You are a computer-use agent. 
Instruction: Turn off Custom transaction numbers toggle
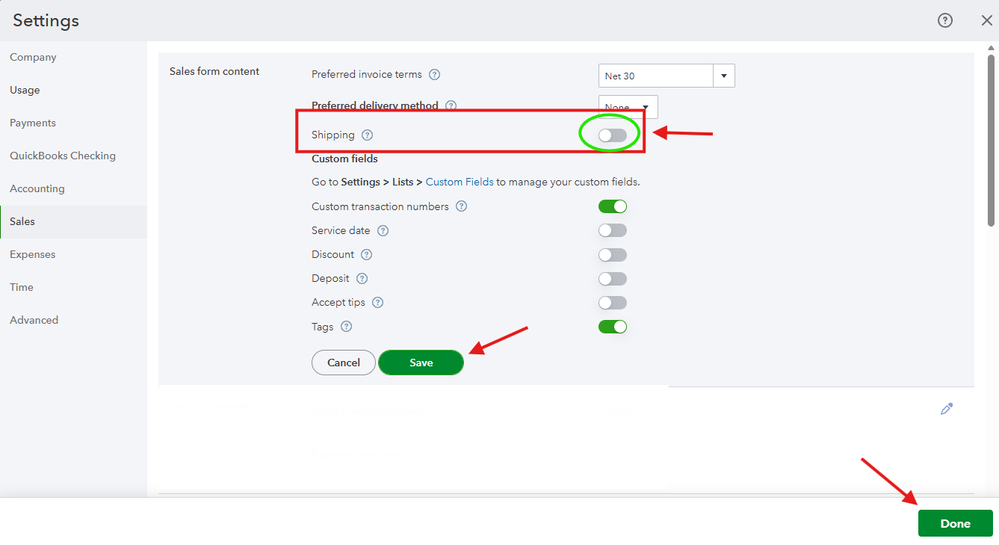pyautogui.click(x=612, y=207)
